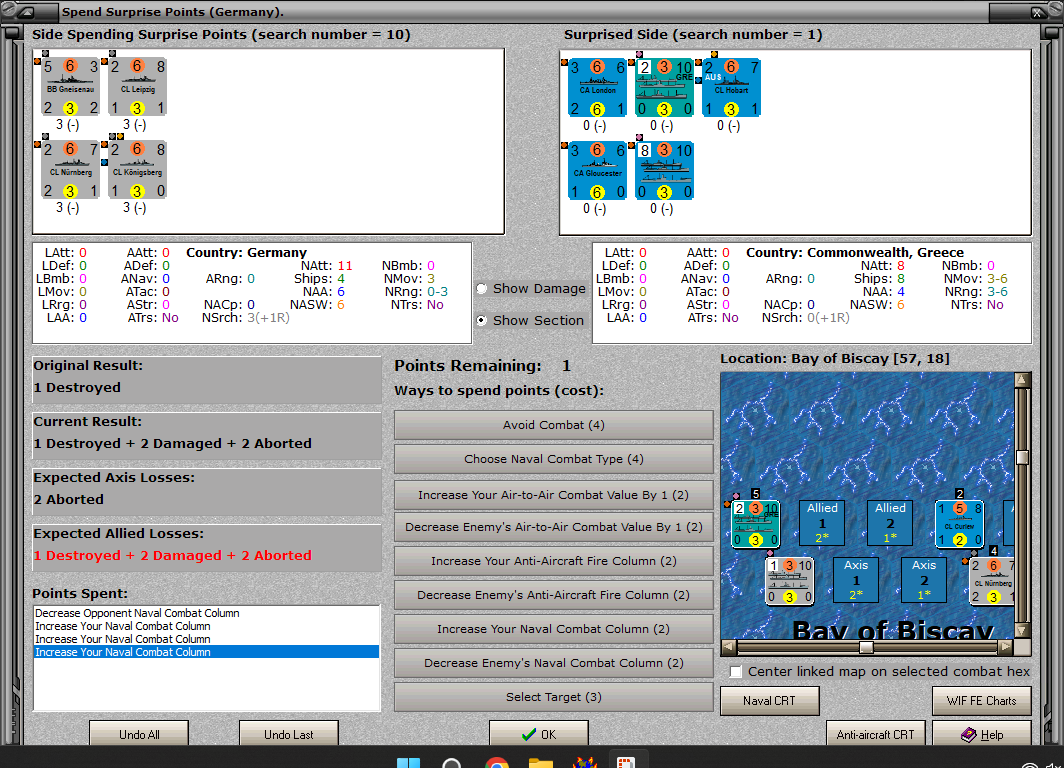Viewport: 1064px width, 768px height.
Task: Click Select Target (3) button
Action: tap(554, 697)
